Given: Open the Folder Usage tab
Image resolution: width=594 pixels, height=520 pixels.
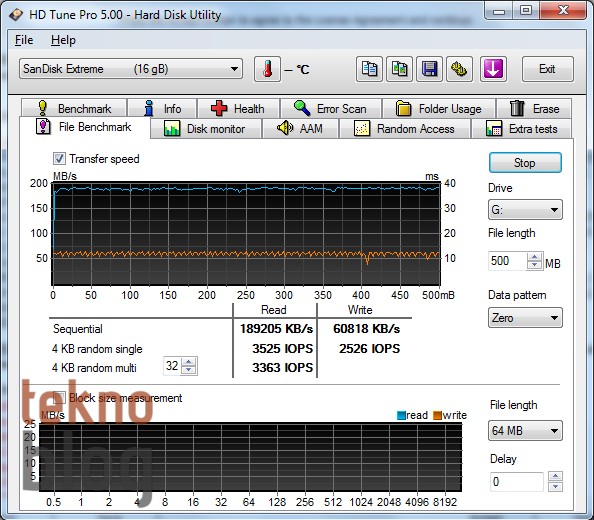Looking at the screenshot, I should pyautogui.click(x=439, y=109).
